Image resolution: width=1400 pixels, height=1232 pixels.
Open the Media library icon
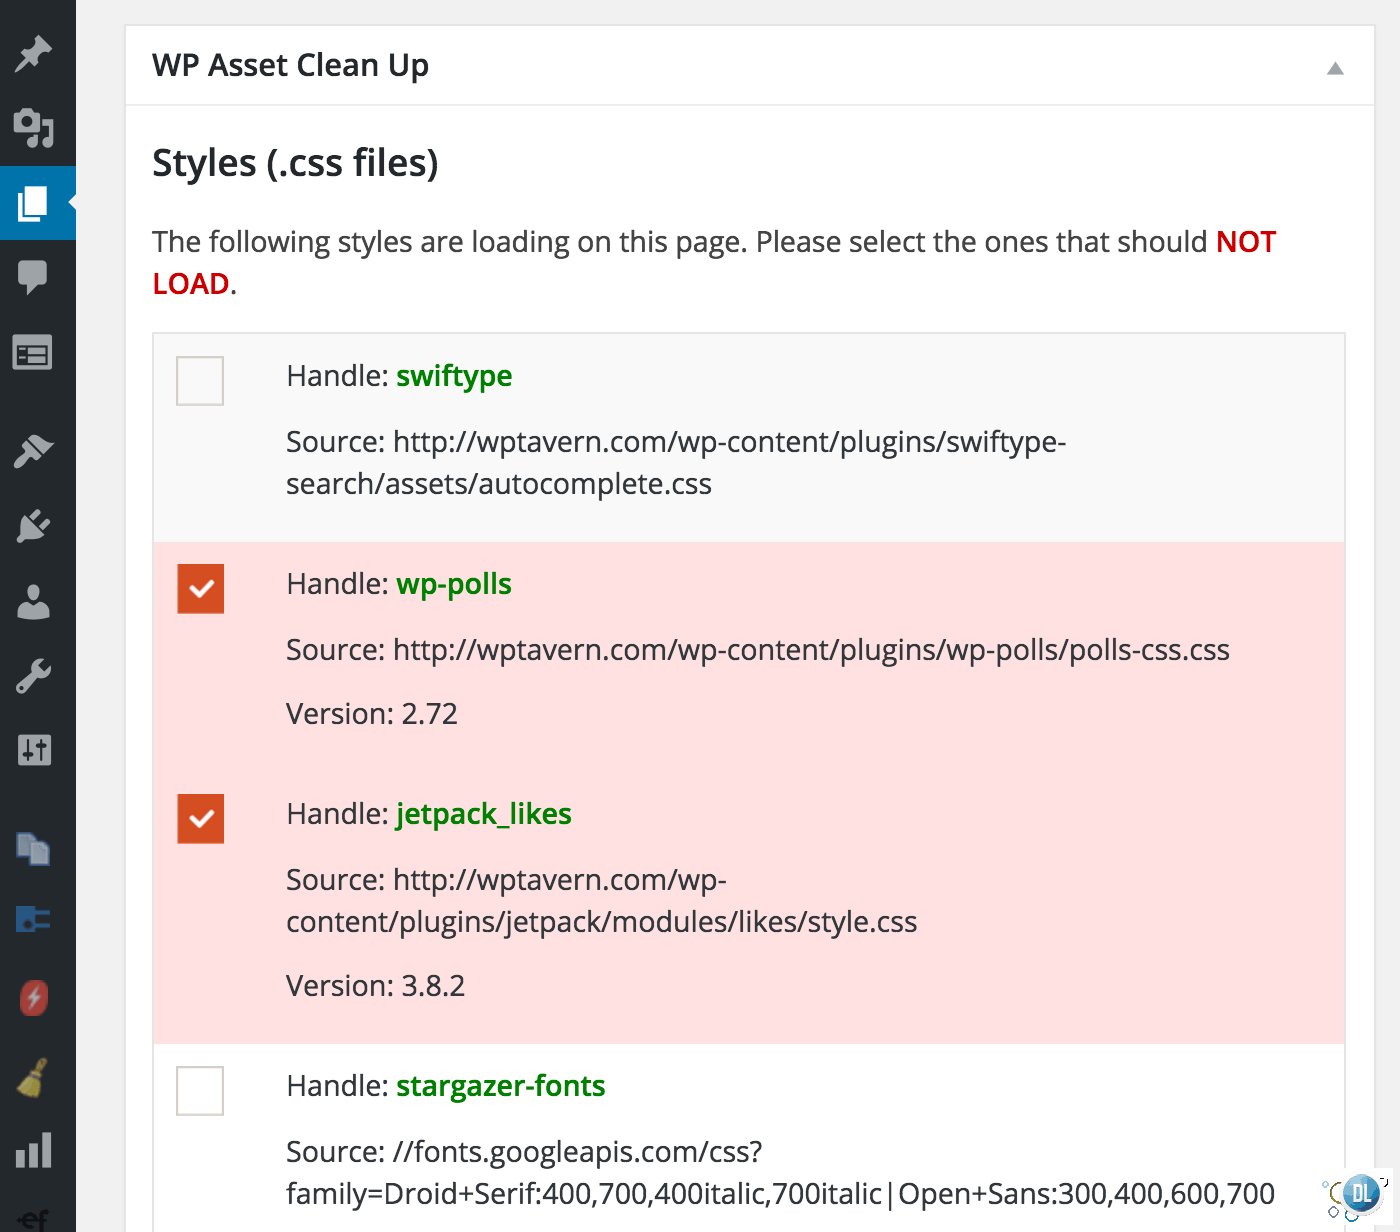[x=33, y=128]
